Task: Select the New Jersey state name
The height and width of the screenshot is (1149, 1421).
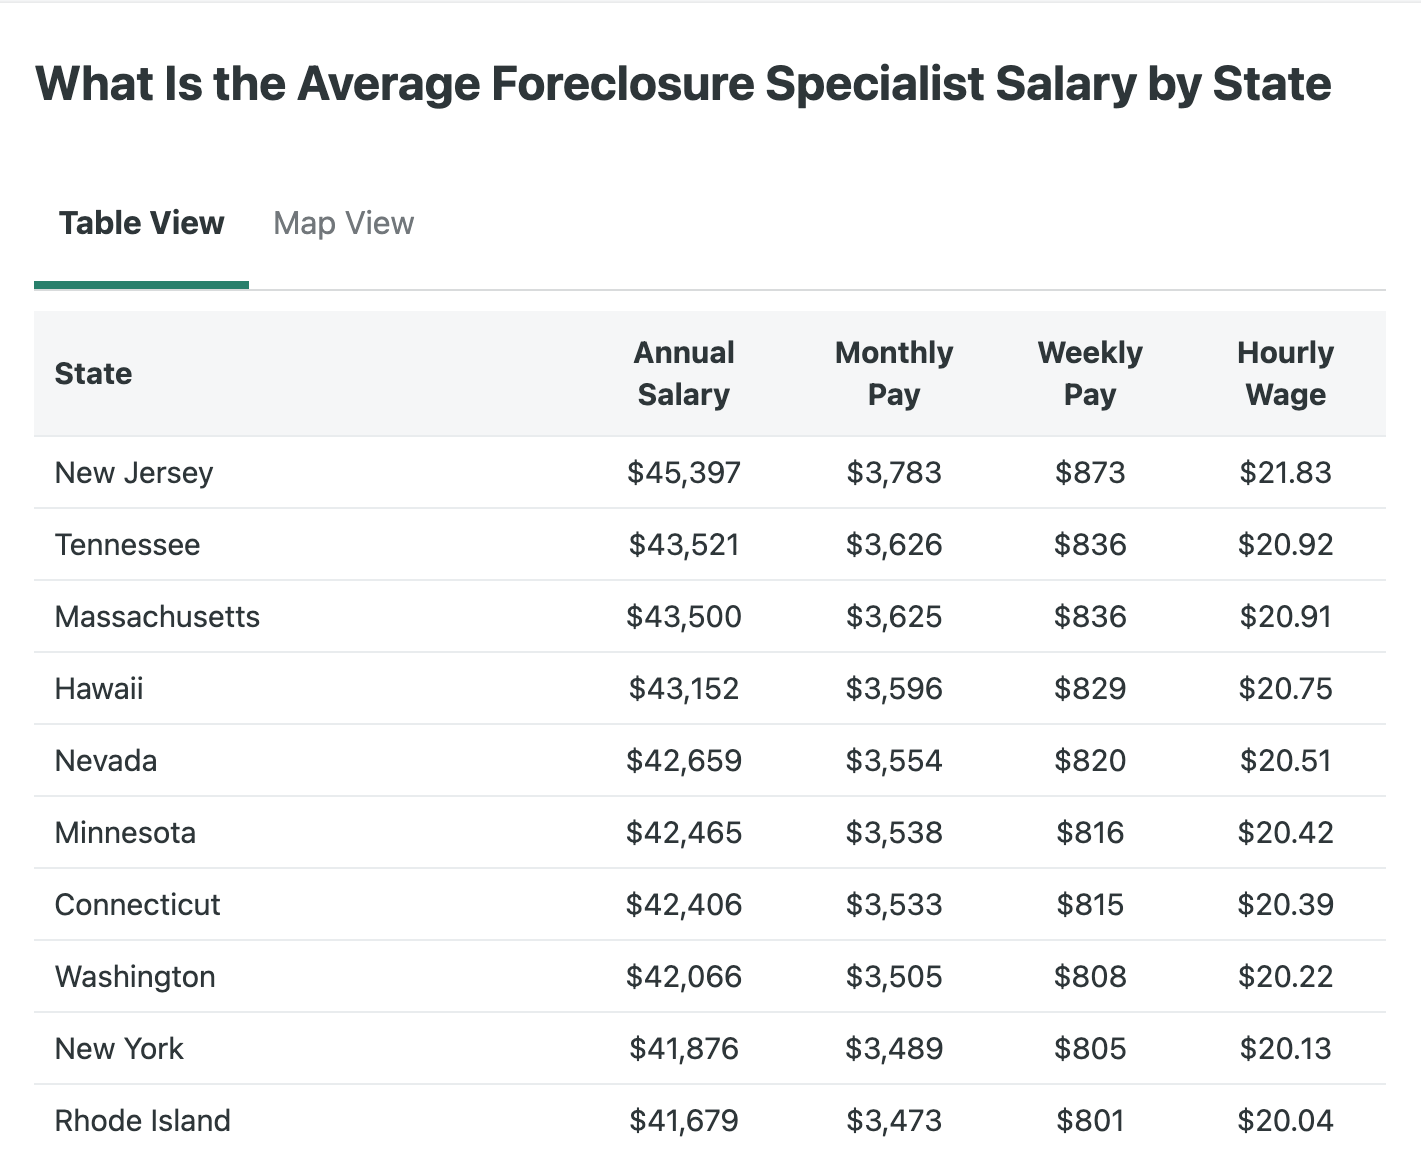Action: (x=134, y=473)
